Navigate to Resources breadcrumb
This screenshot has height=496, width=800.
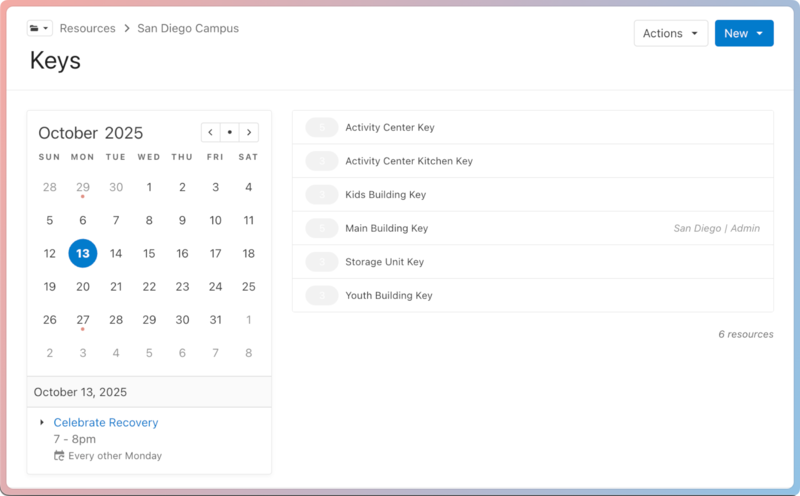(x=87, y=29)
